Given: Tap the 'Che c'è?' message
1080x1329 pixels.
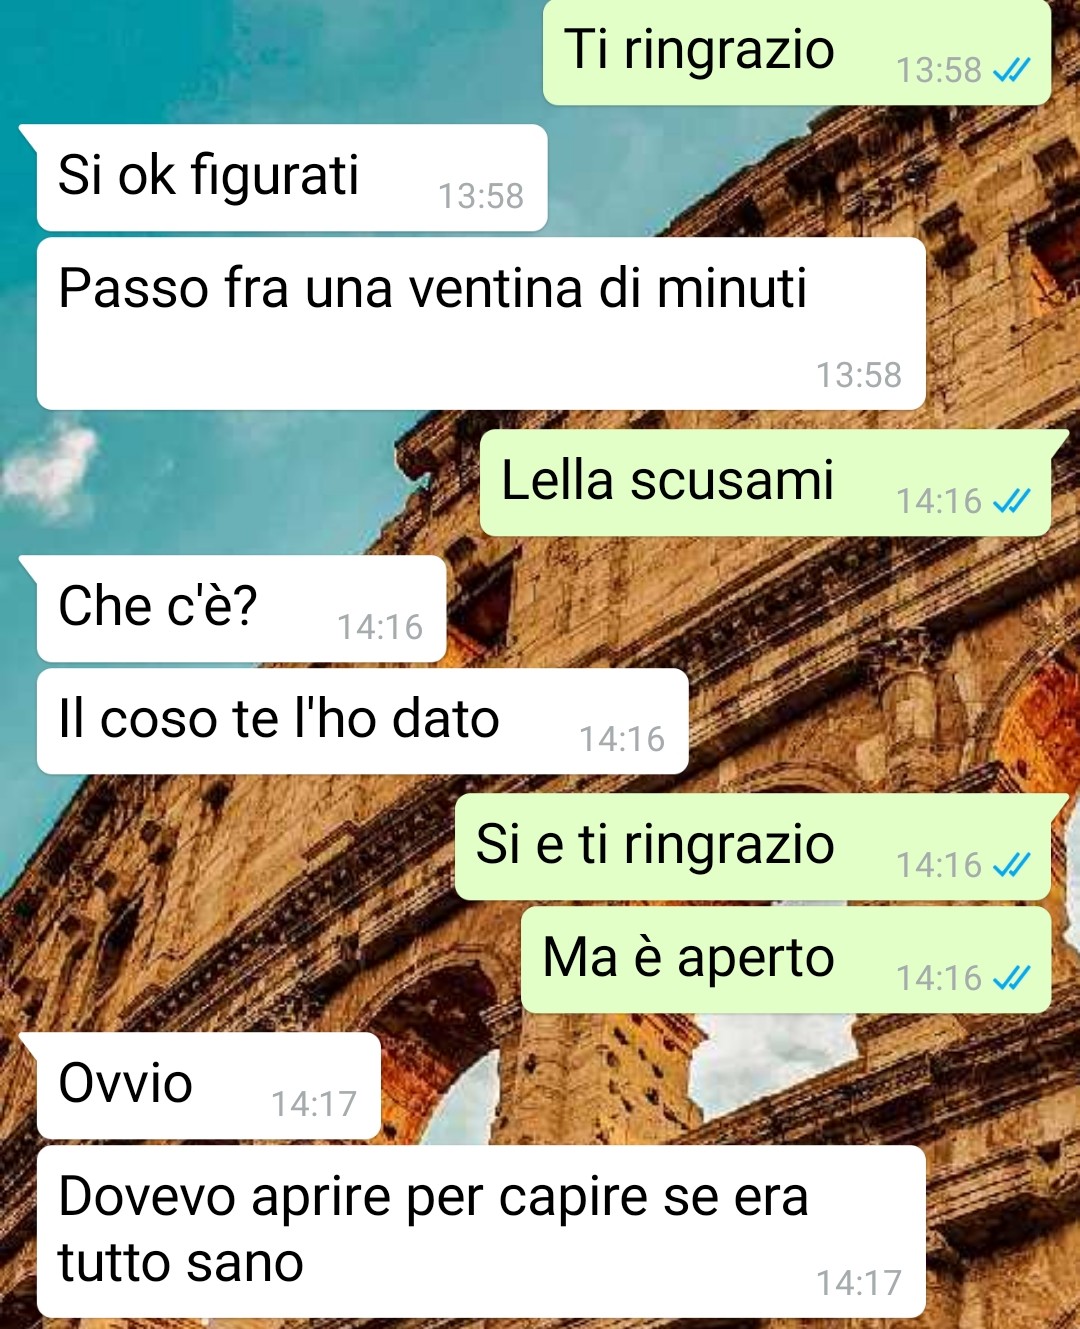Looking at the screenshot, I should [x=241, y=608].
